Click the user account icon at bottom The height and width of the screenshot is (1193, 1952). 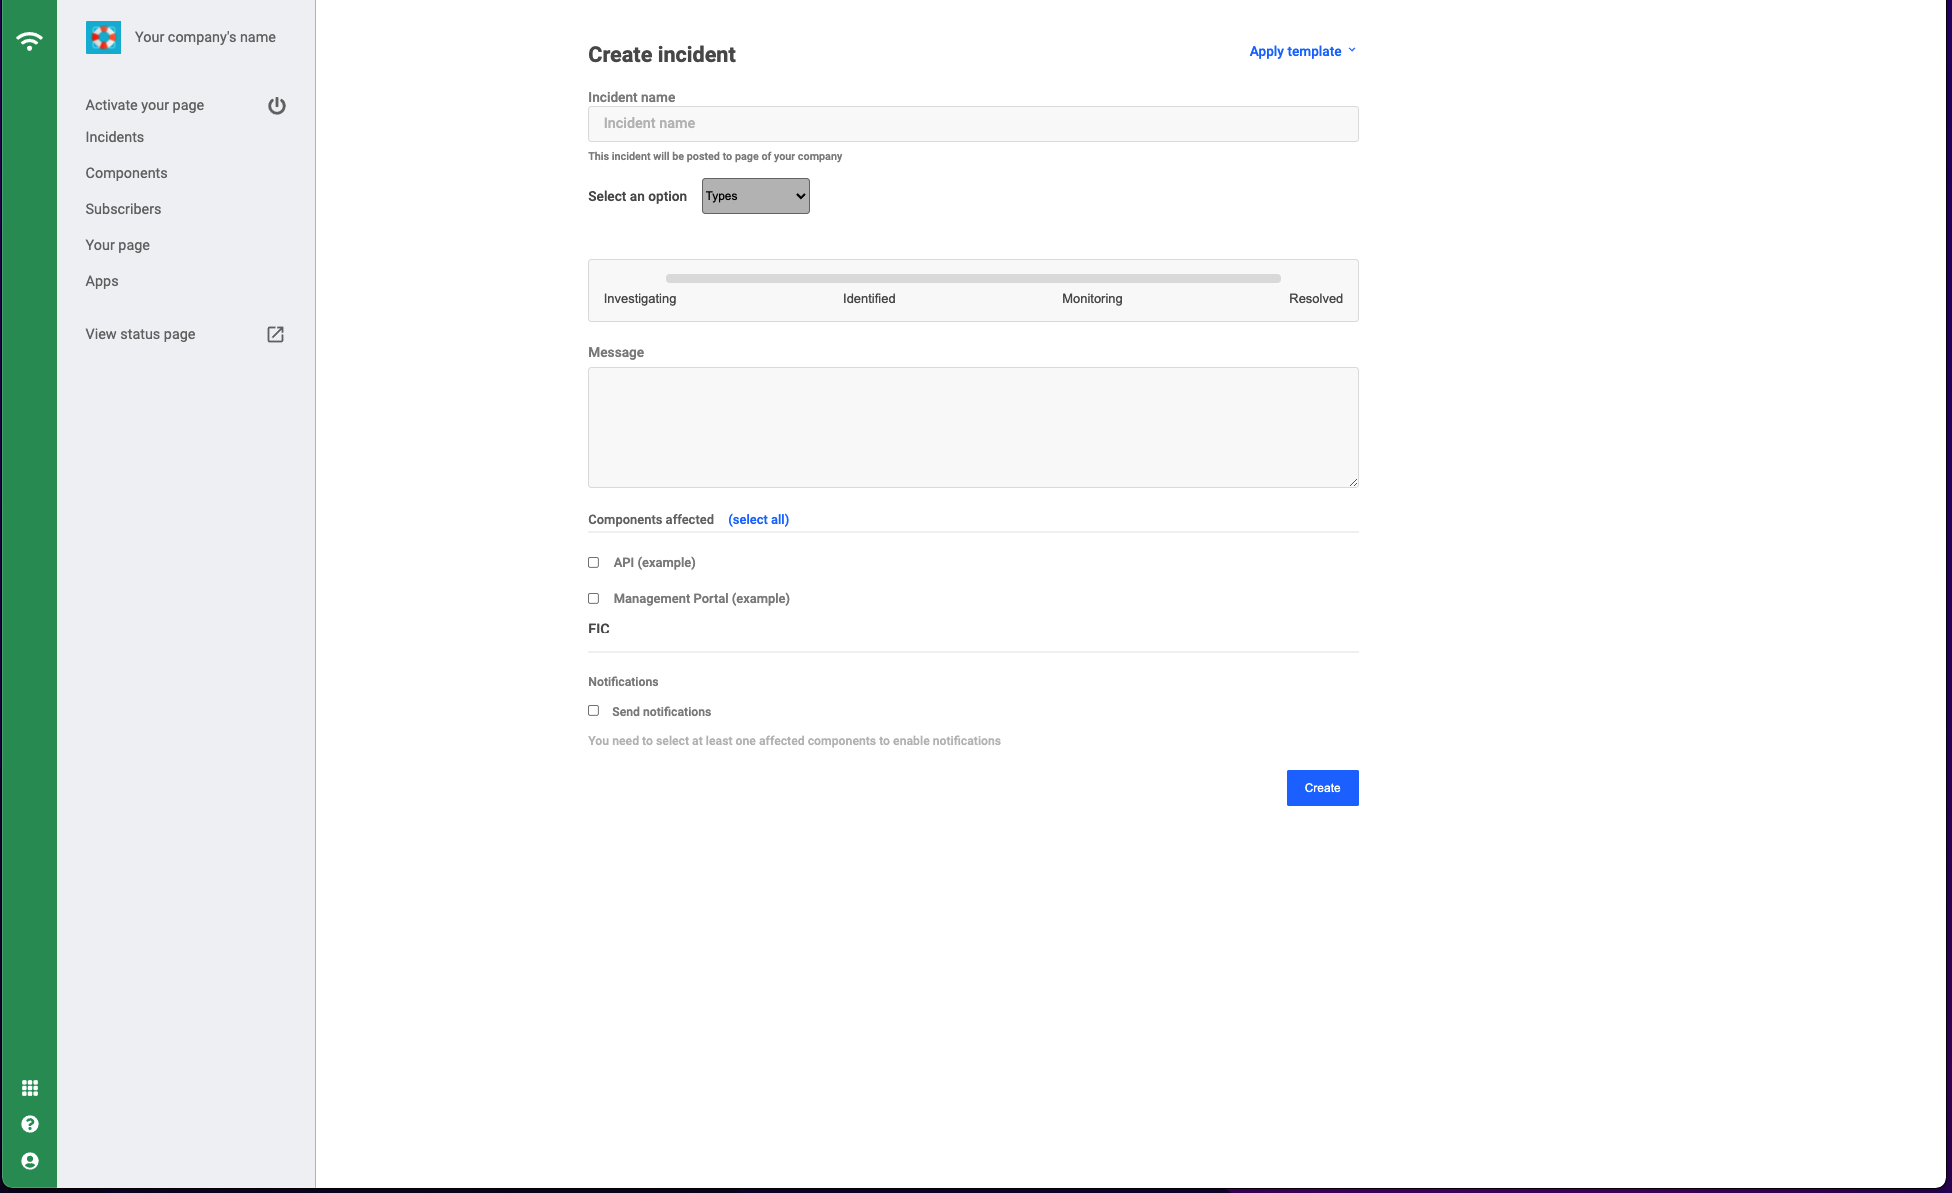coord(29,1160)
